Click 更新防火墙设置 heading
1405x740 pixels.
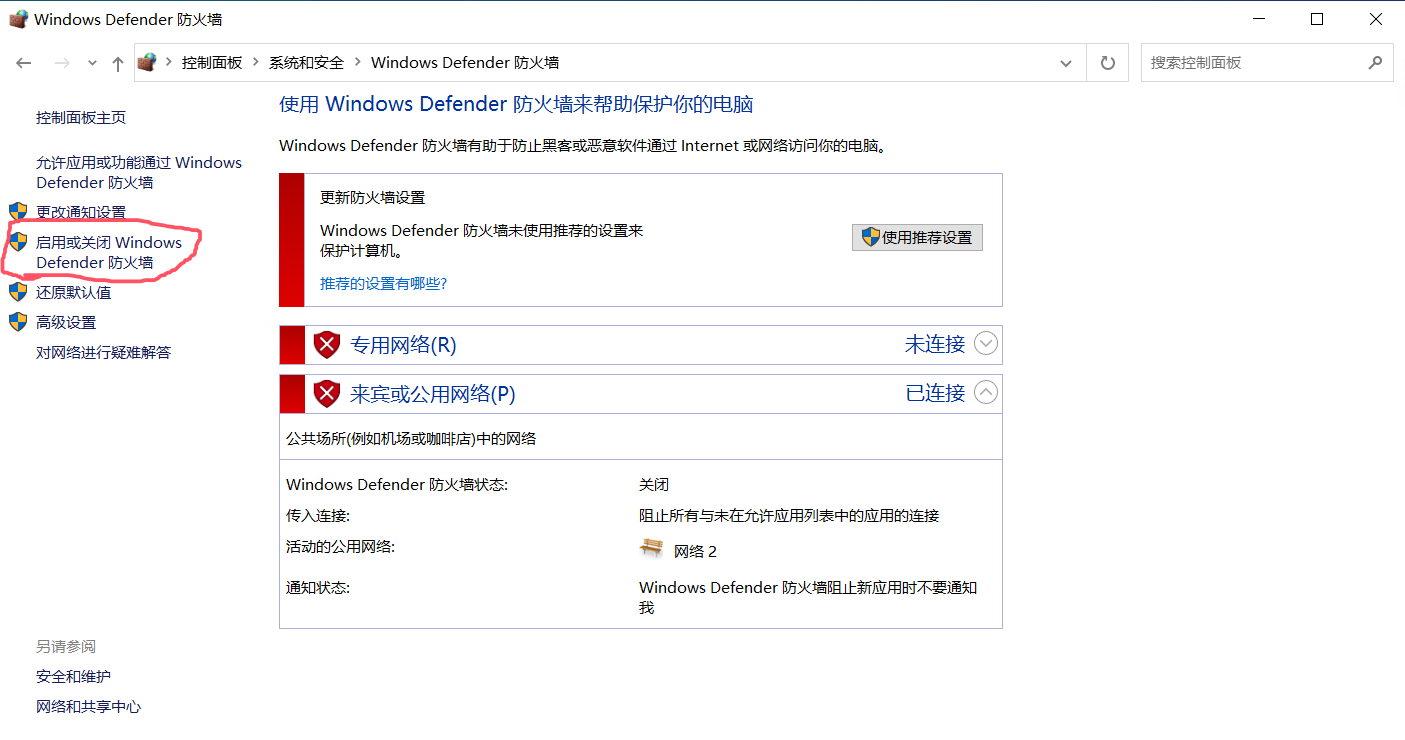[x=372, y=197]
